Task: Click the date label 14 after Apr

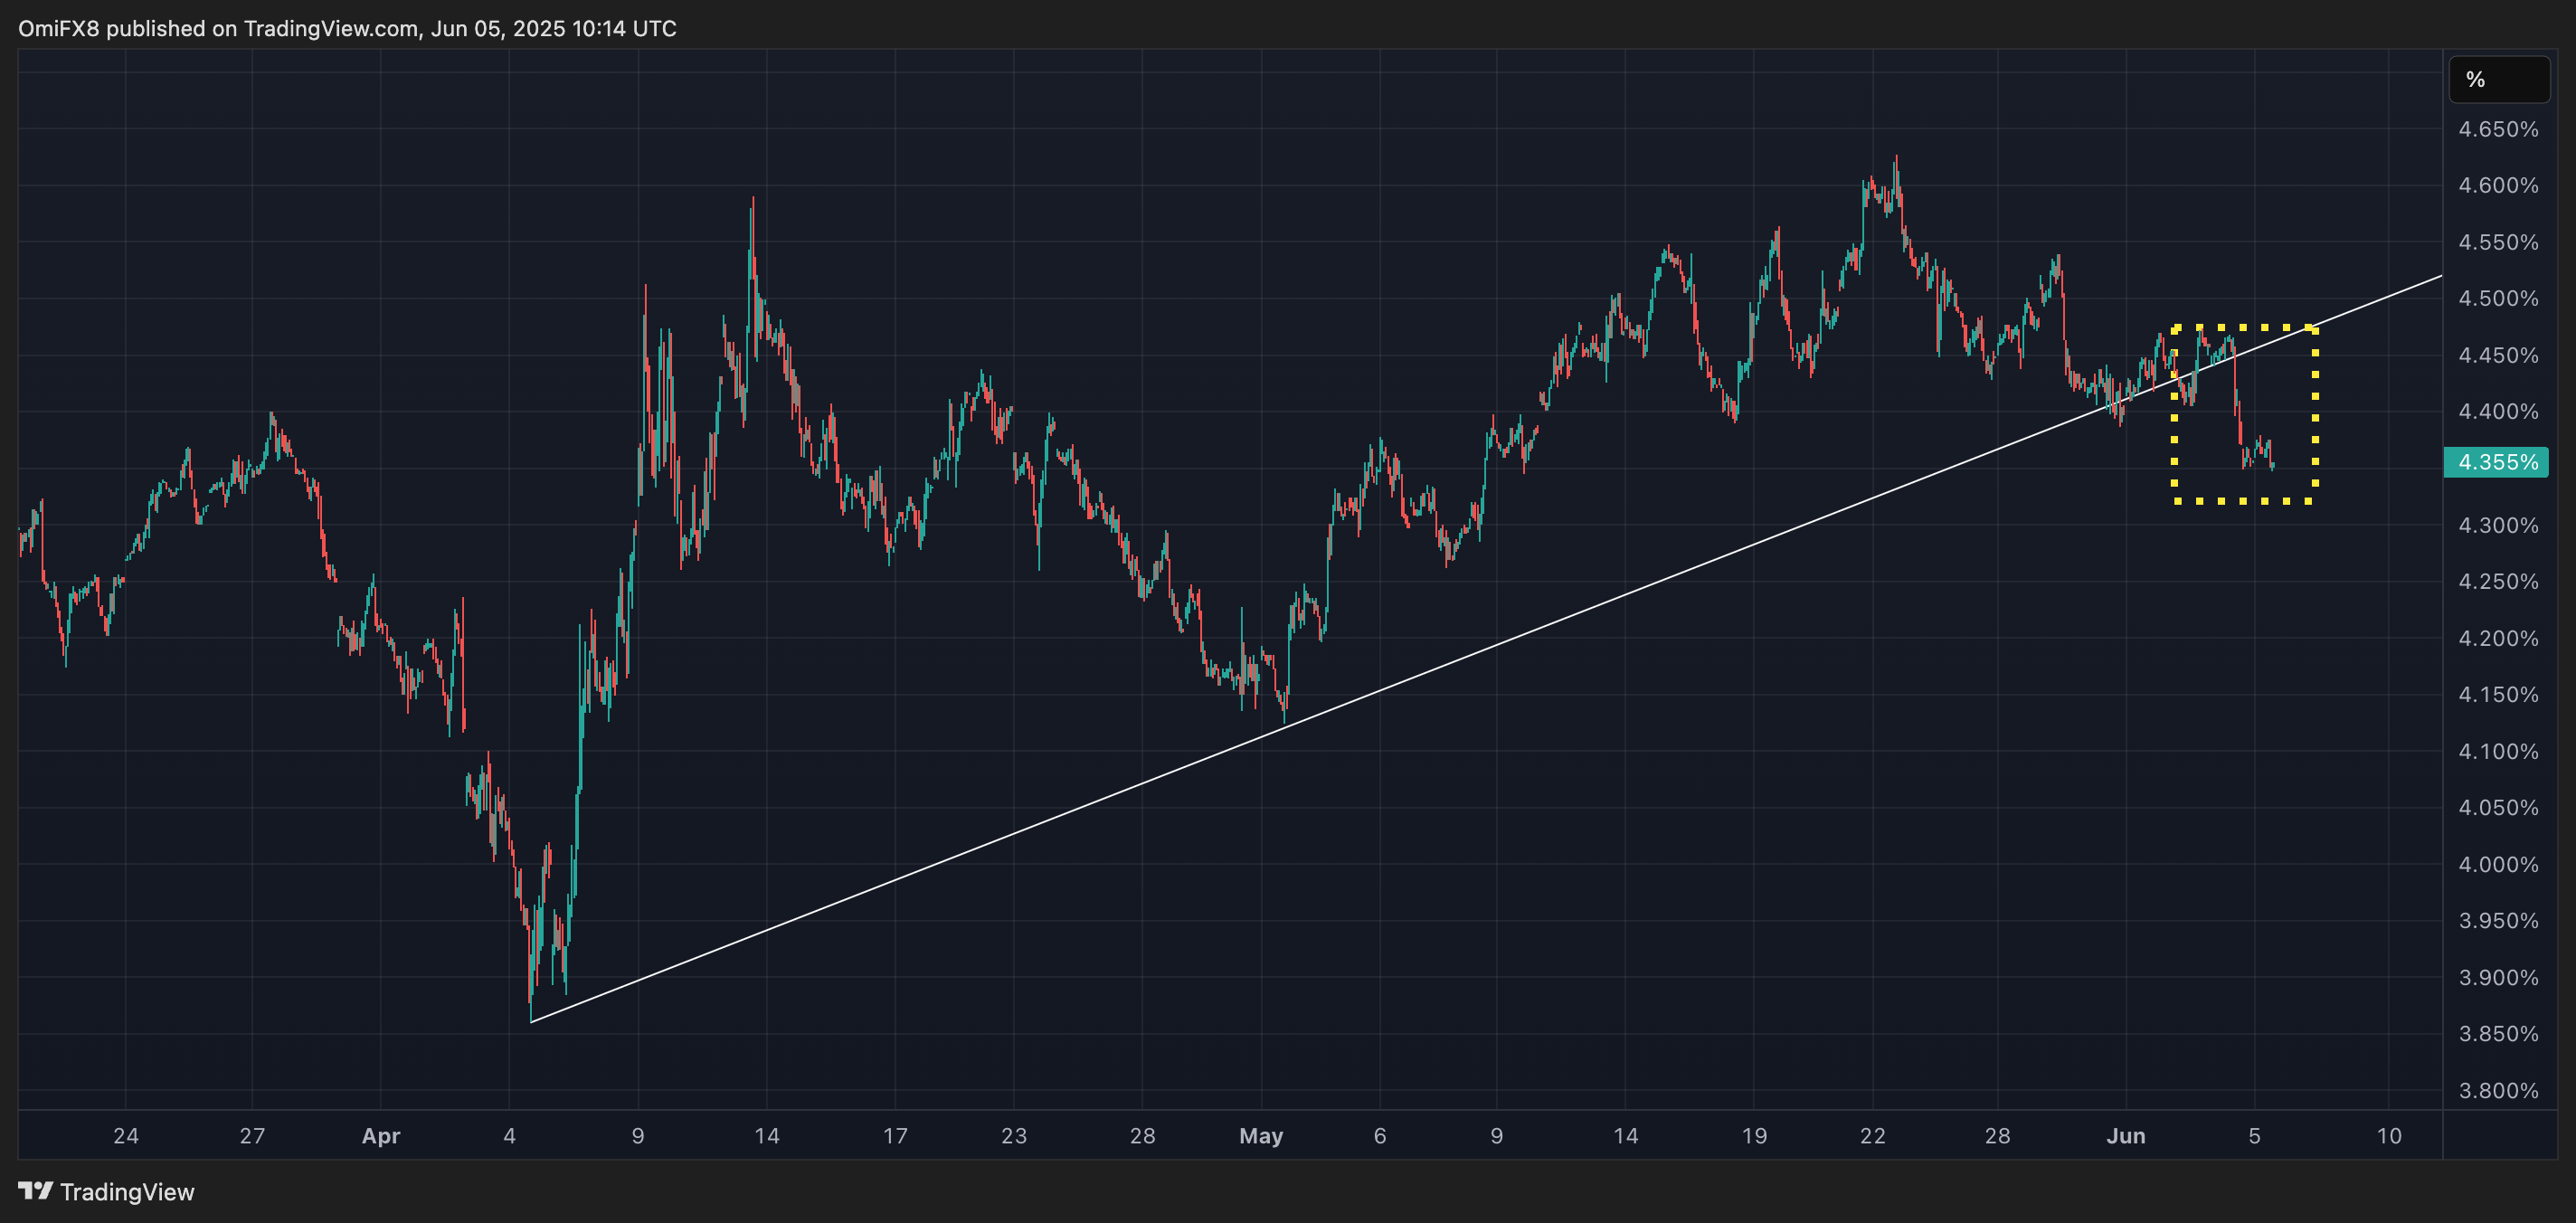Action: coord(767,1136)
